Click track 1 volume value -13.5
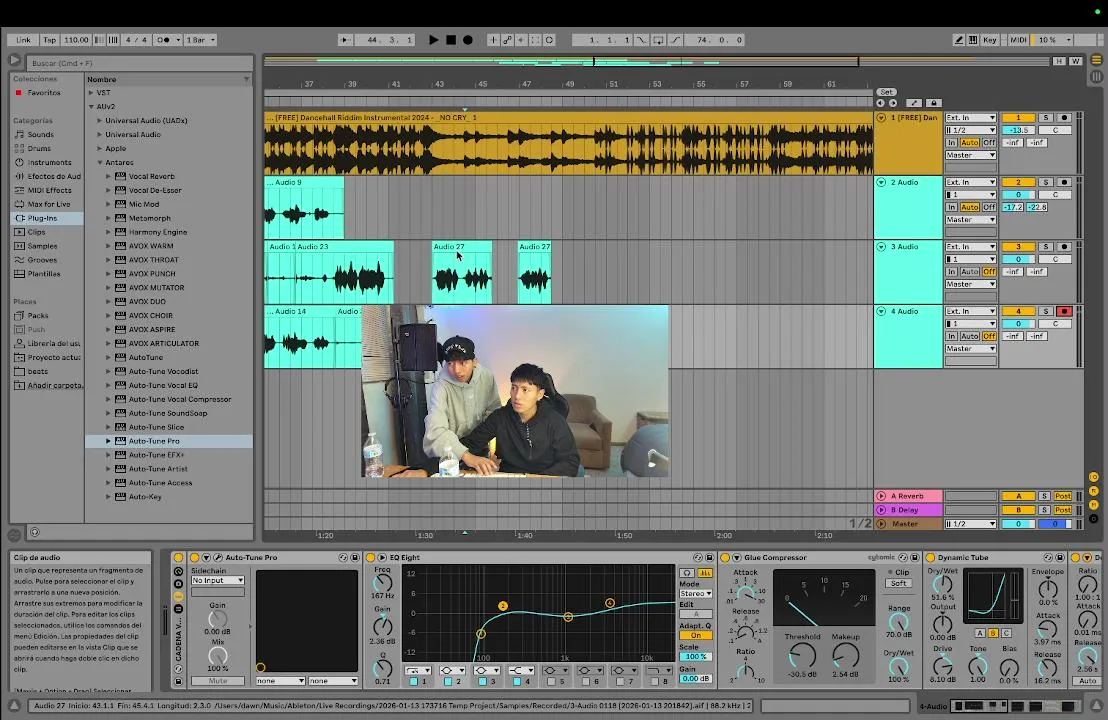Screen dimensions: 1108x720 point(1018,130)
